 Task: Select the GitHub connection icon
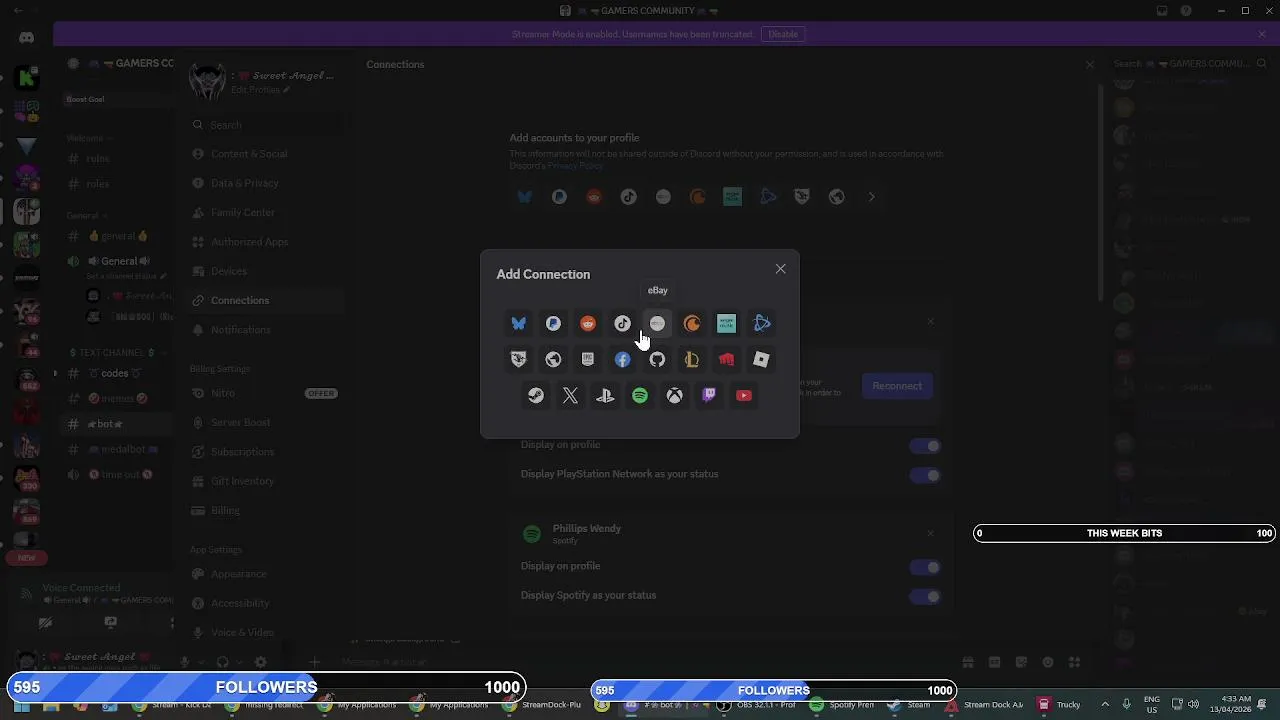(657, 359)
